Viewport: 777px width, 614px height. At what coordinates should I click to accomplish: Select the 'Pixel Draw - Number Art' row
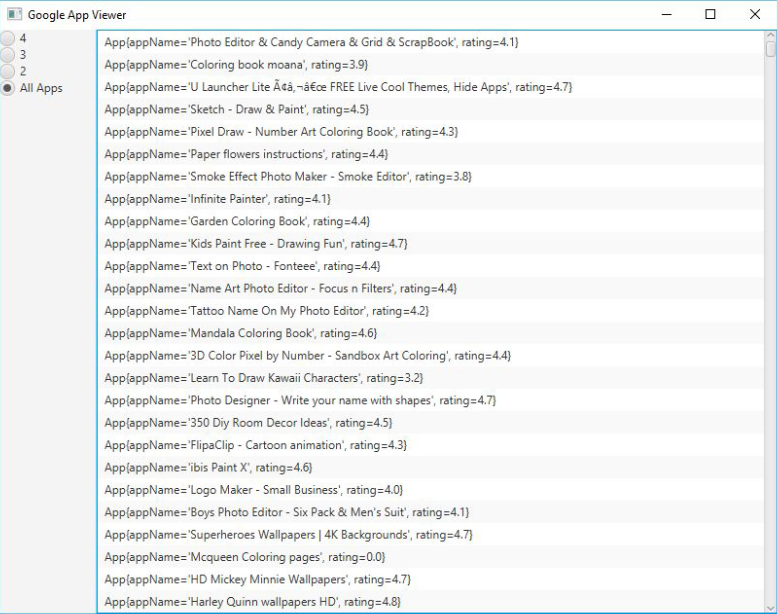[431, 132]
